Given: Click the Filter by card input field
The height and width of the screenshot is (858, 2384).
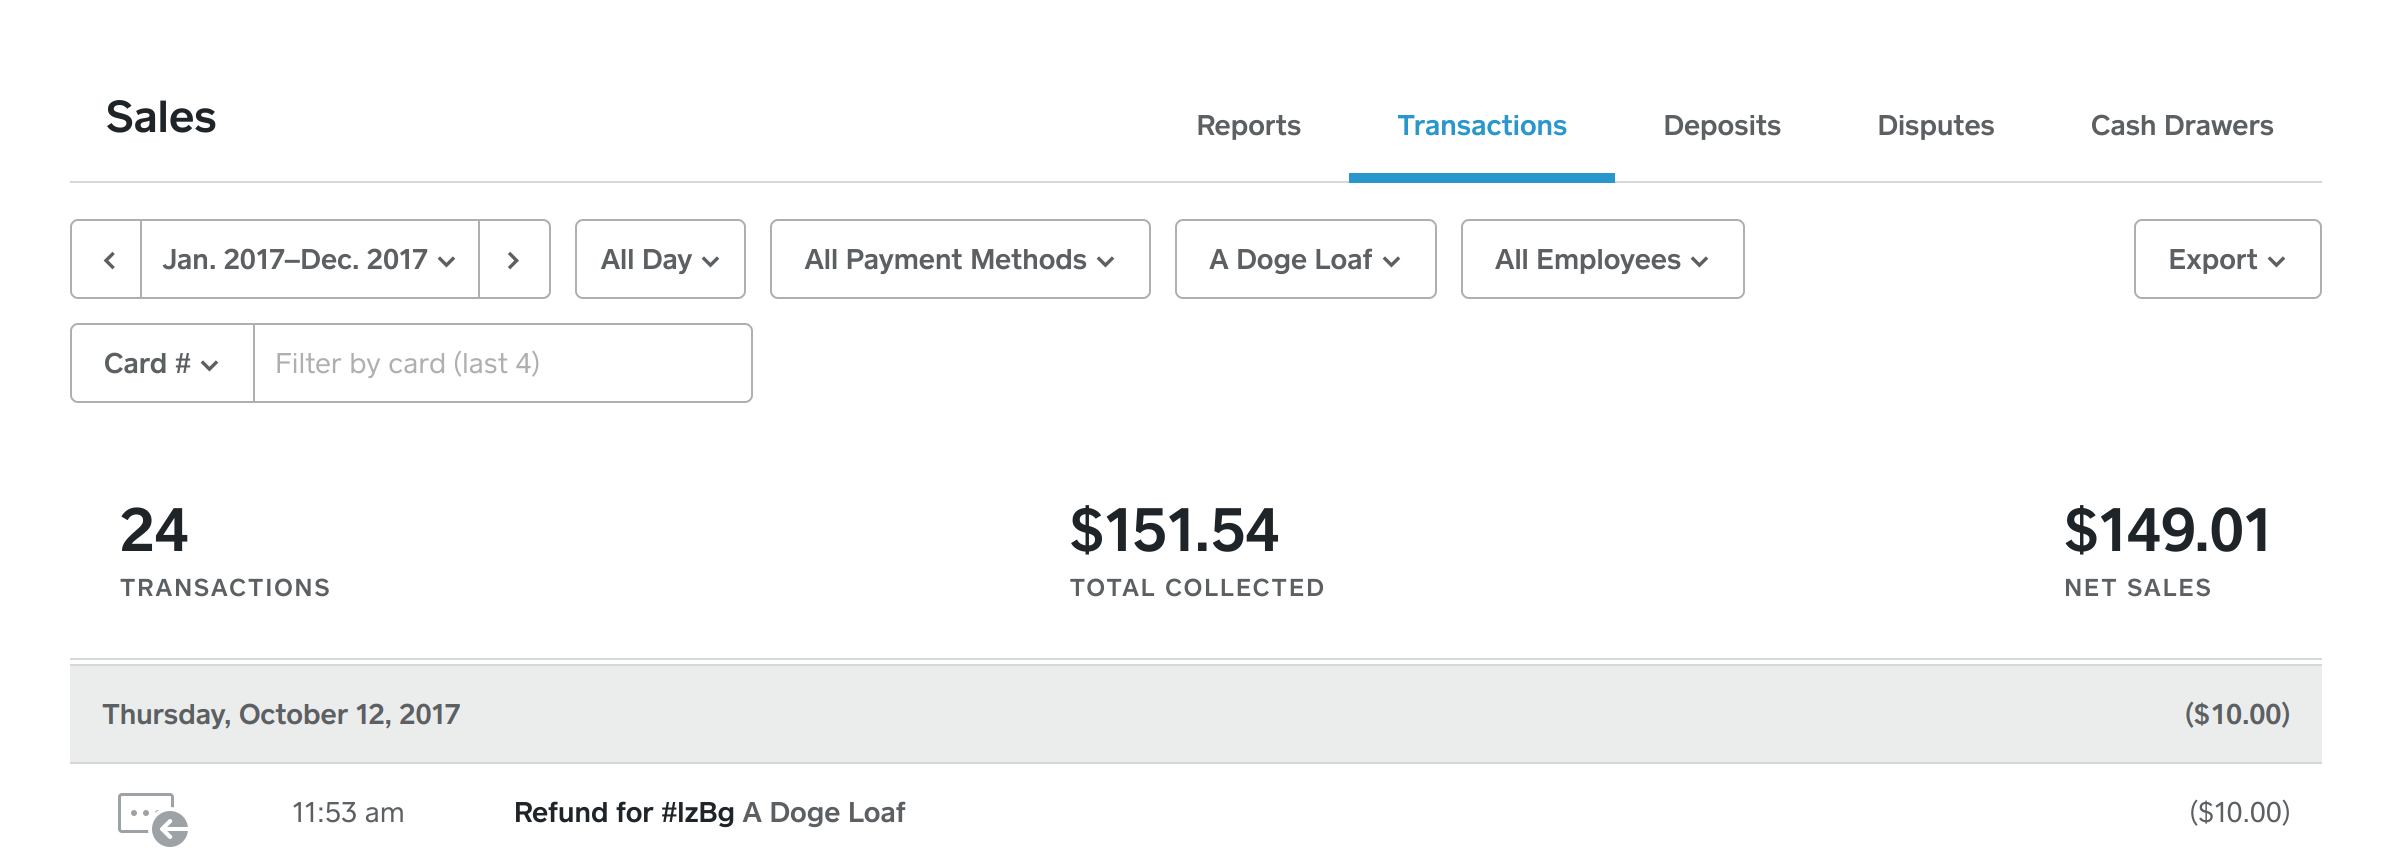Looking at the screenshot, I should (502, 364).
